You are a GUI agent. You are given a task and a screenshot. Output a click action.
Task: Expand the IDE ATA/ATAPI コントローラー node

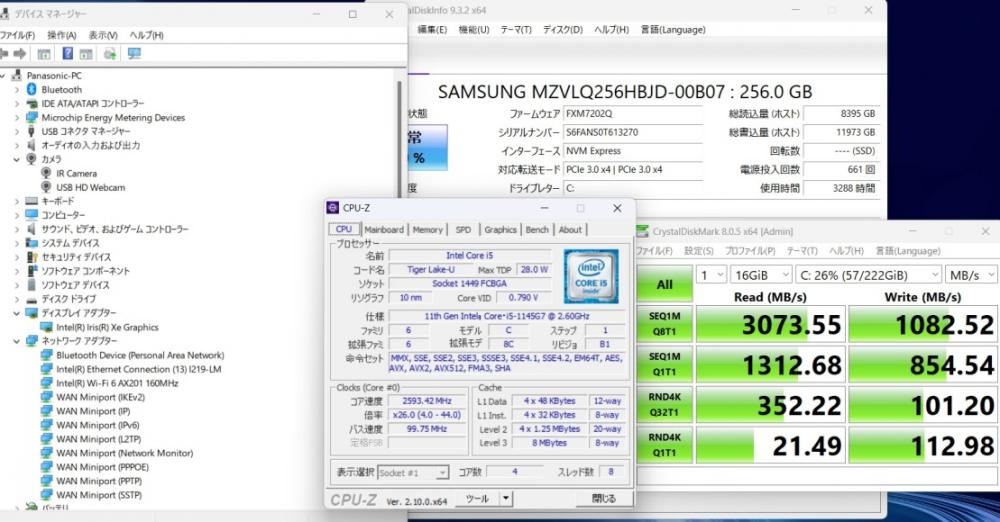click(17, 103)
